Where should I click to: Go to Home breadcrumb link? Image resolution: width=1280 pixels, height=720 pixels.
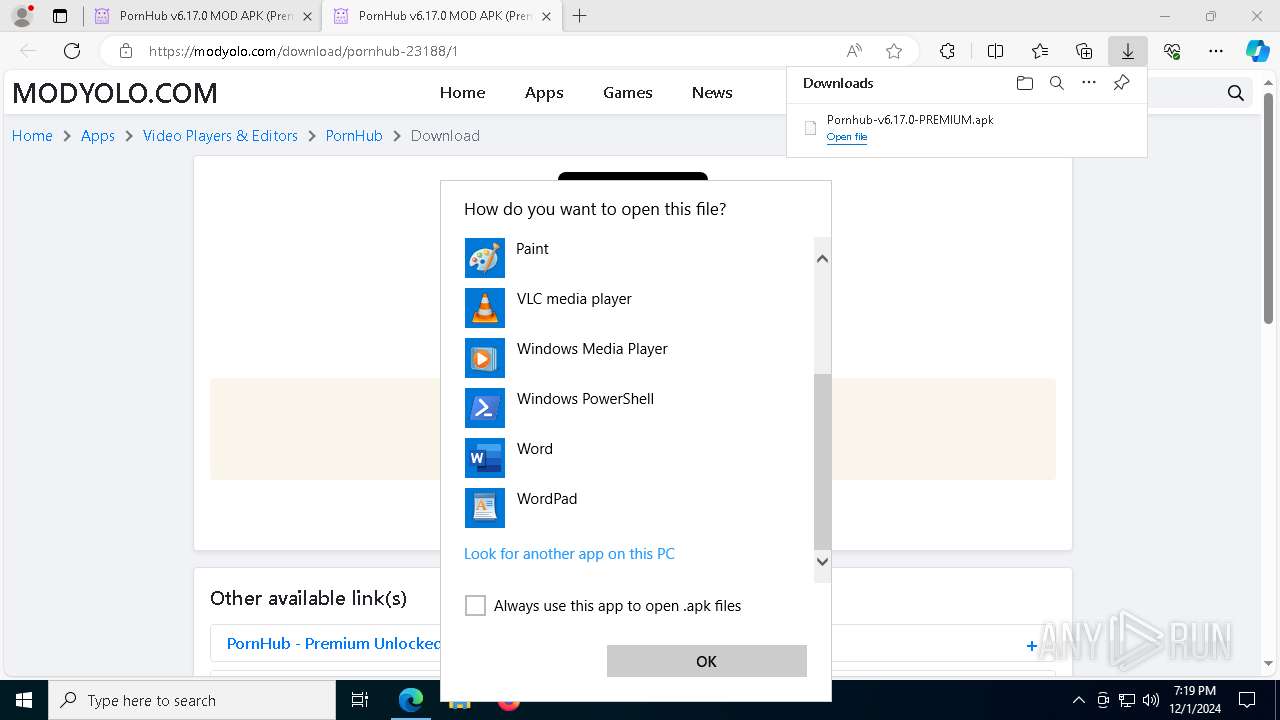click(32, 136)
